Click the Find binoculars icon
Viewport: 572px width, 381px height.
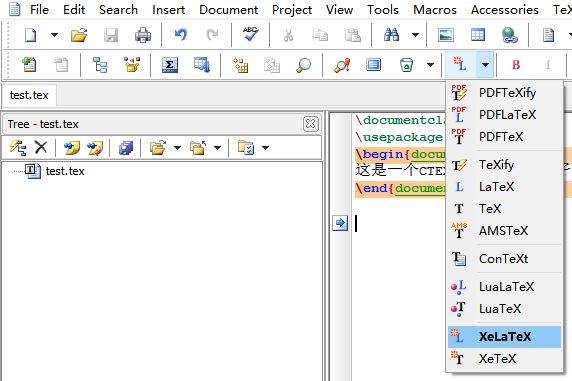pyautogui.click(x=391, y=35)
